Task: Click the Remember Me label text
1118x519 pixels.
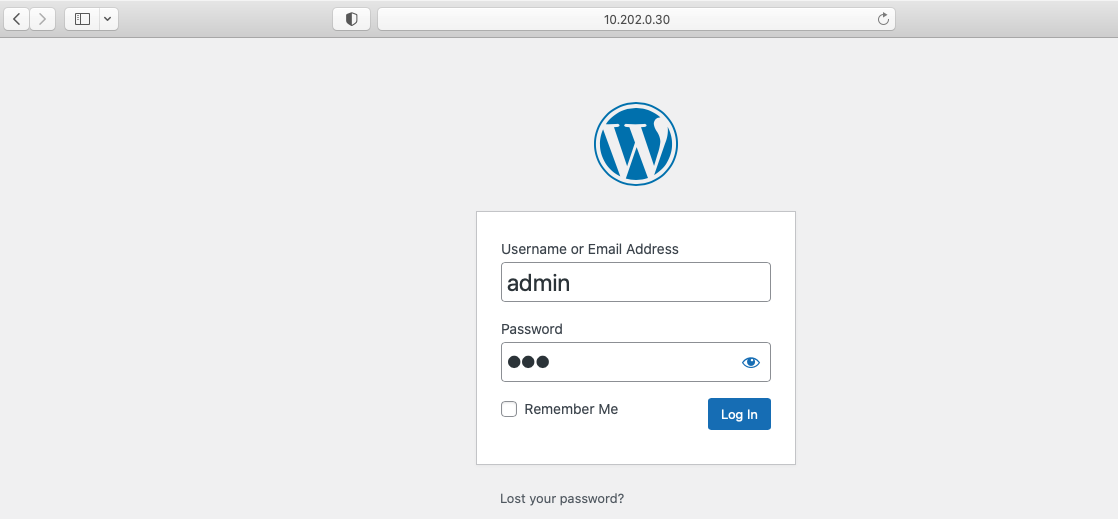Action: 571,409
